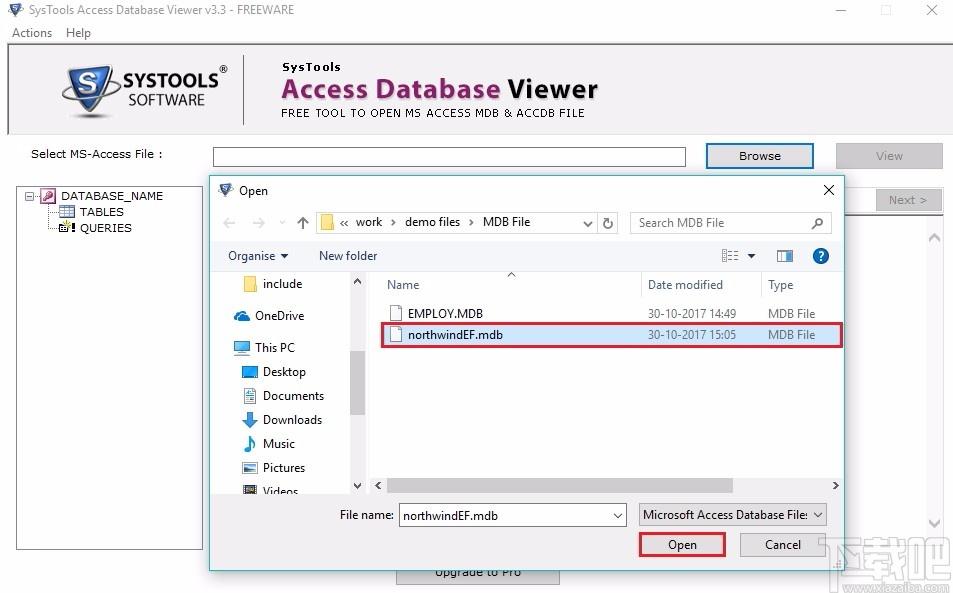Click the navigation pane vertical scrollbar
953x593 pixels.
coord(357,383)
